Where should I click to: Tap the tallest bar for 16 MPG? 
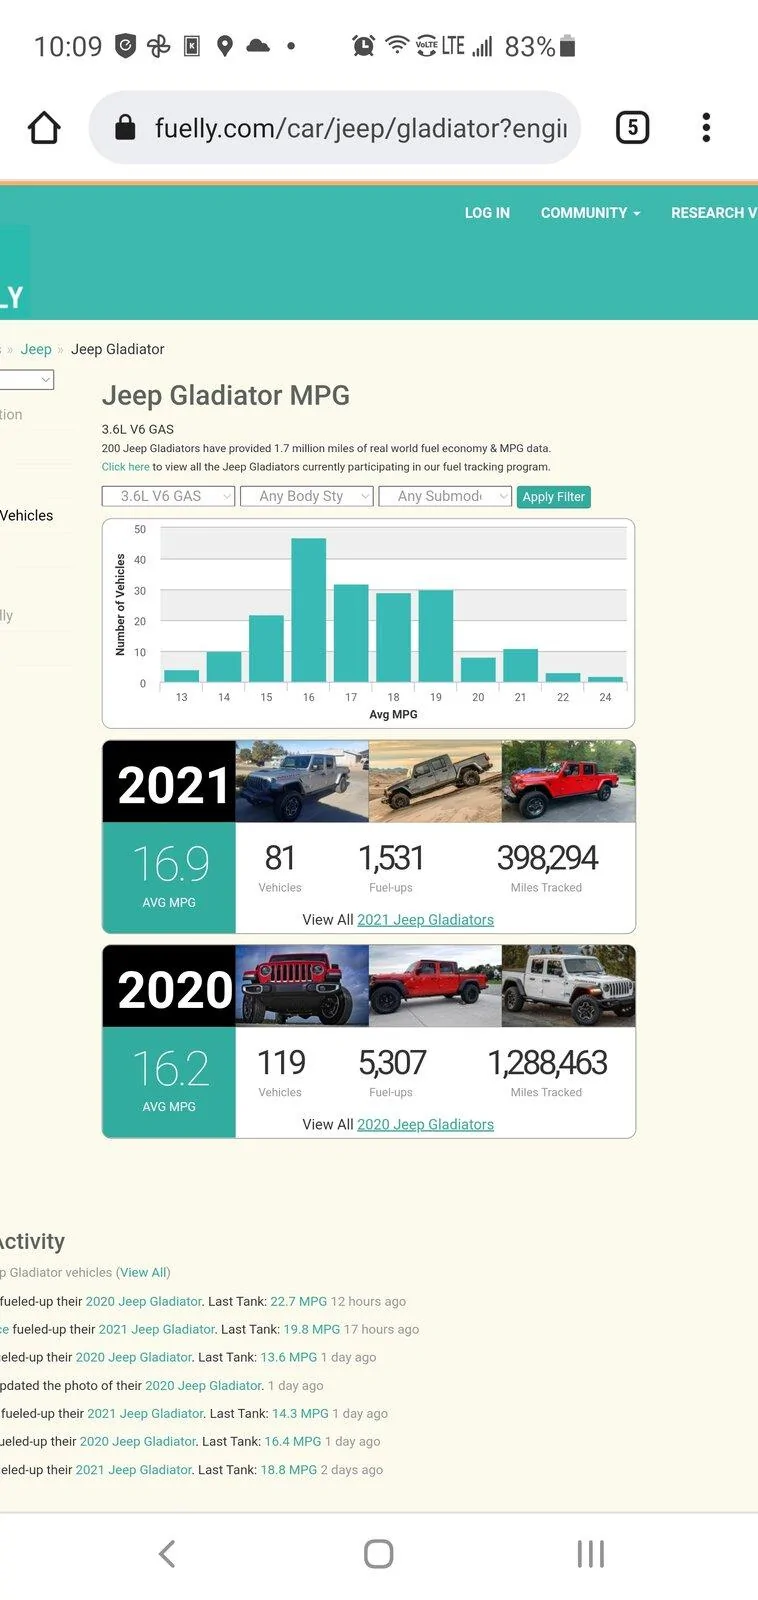pyautogui.click(x=308, y=610)
